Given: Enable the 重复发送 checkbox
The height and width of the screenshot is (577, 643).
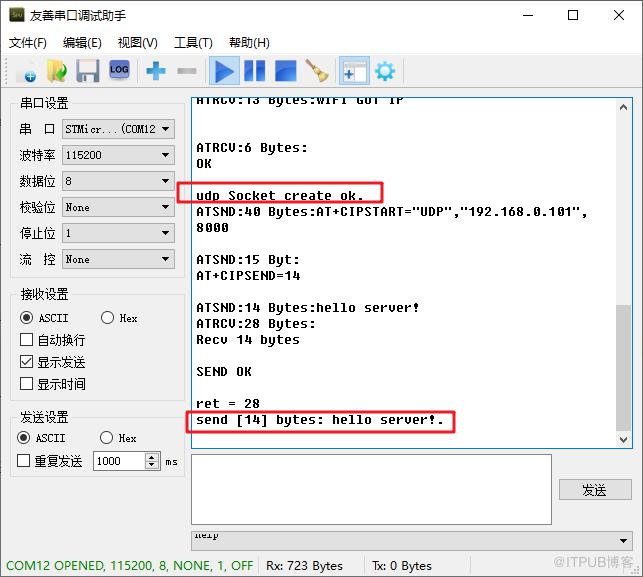Looking at the screenshot, I should pyautogui.click(x=50, y=461).
